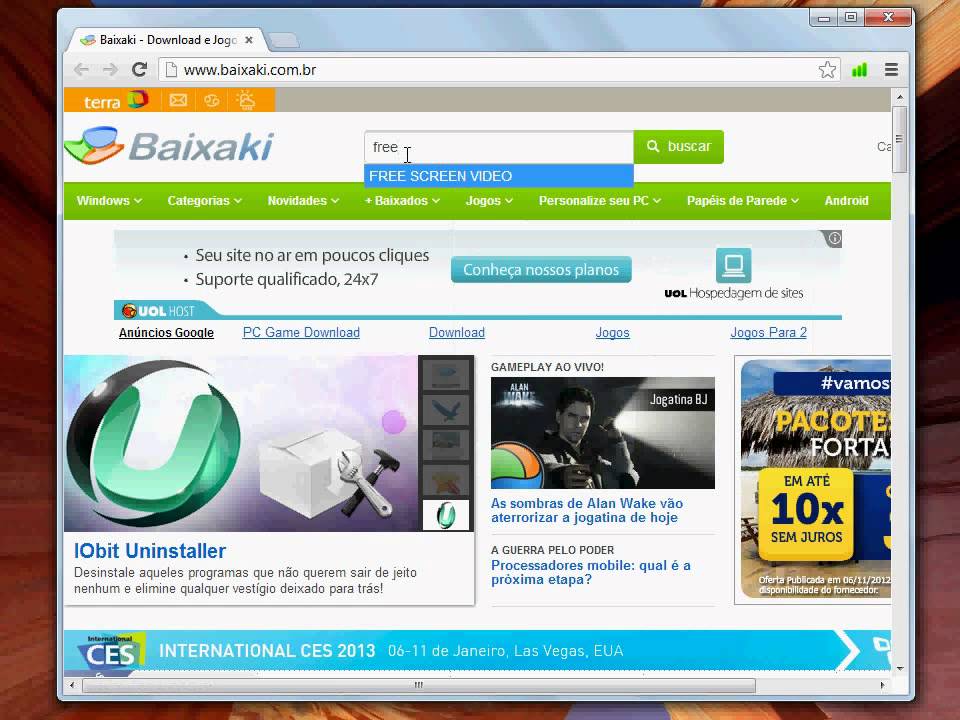
Task: Expand the Categorias menu
Action: 204,201
